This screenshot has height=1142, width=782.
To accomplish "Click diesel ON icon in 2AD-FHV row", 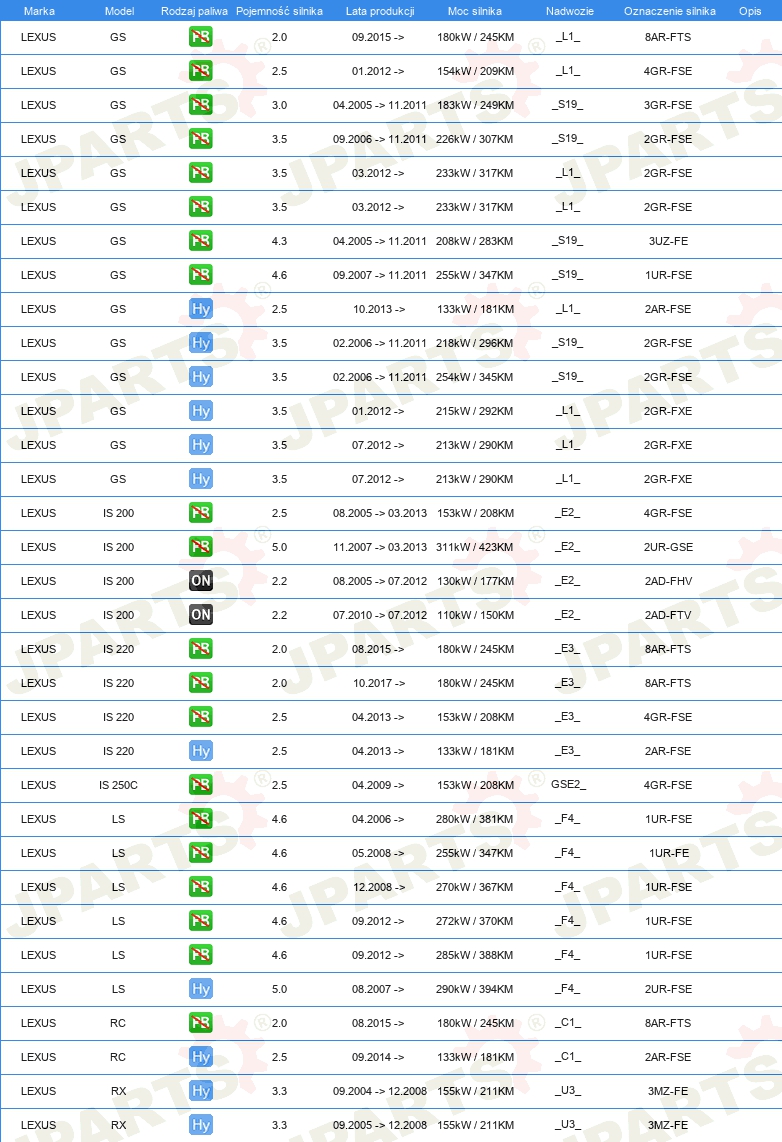I will tap(200, 580).
